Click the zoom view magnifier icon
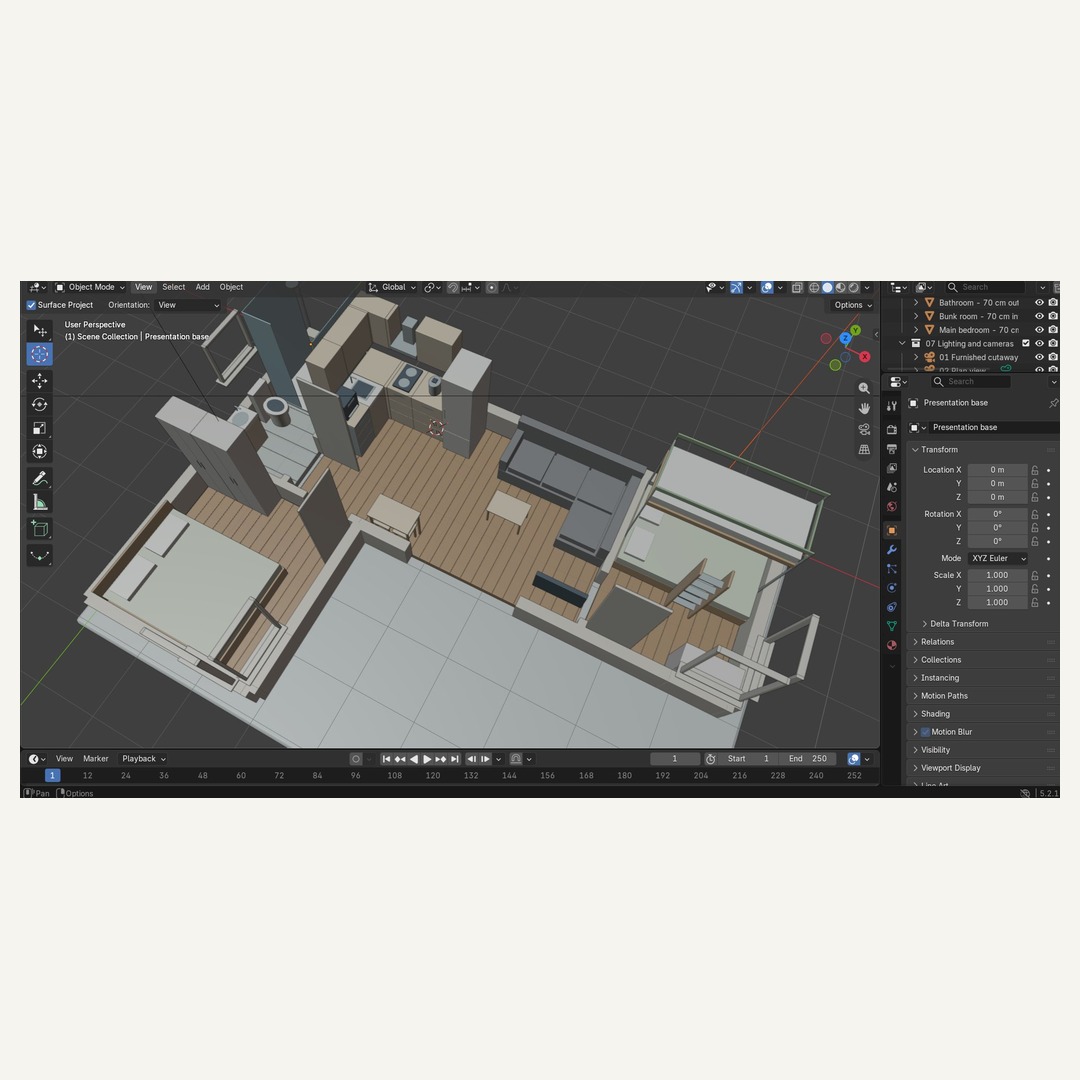 [x=864, y=388]
